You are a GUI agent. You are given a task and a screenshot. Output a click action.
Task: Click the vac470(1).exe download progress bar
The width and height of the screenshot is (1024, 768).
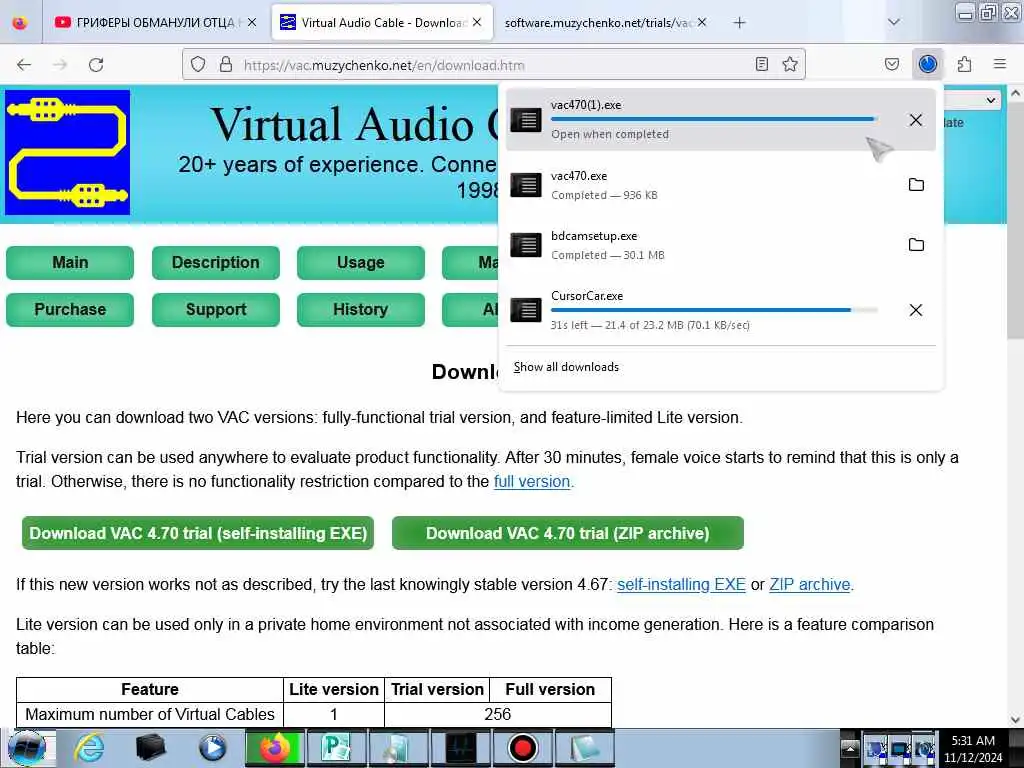714,119
